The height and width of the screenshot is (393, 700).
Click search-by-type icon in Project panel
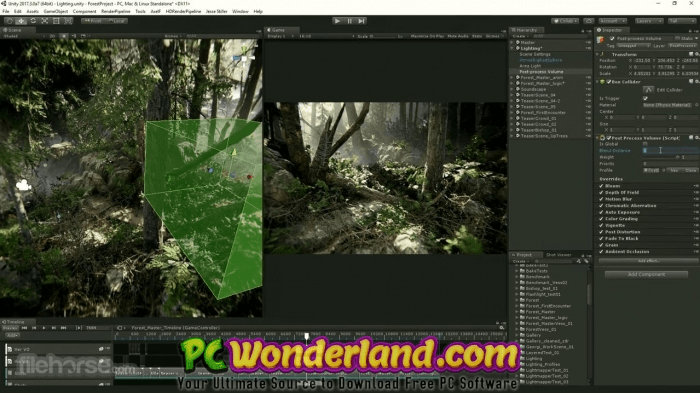click(x=579, y=261)
